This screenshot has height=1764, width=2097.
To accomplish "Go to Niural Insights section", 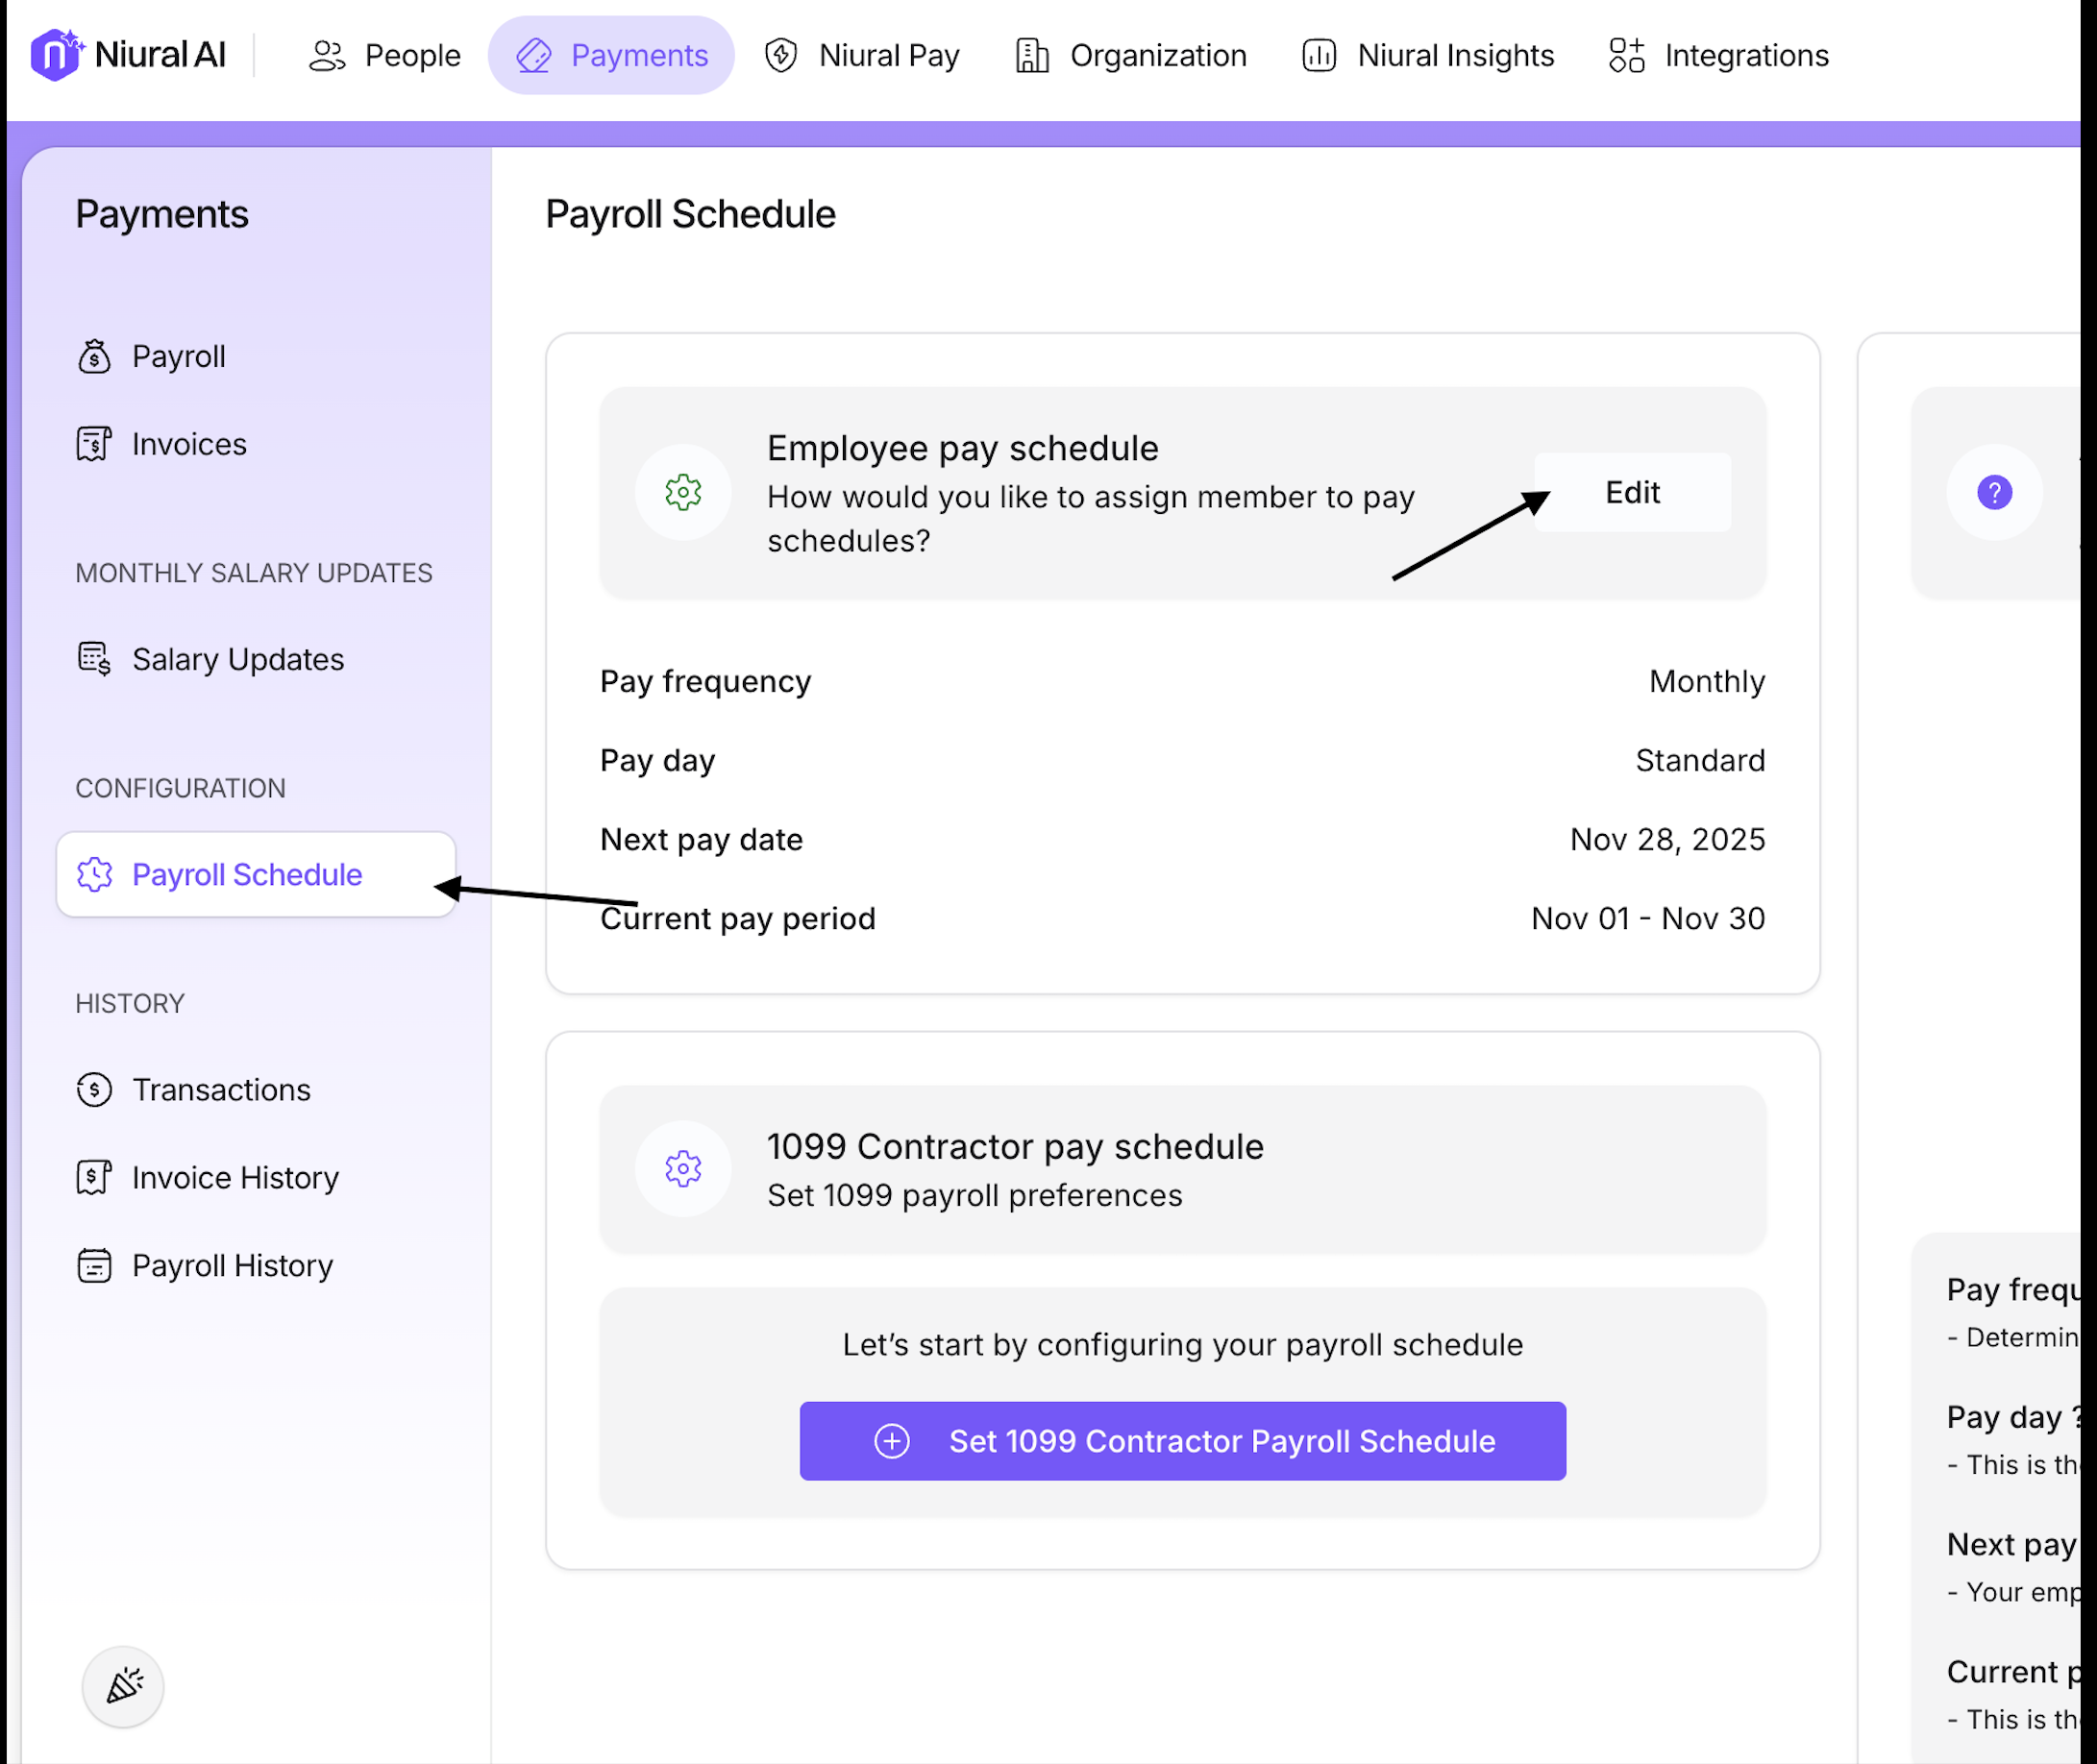I will coord(1427,55).
